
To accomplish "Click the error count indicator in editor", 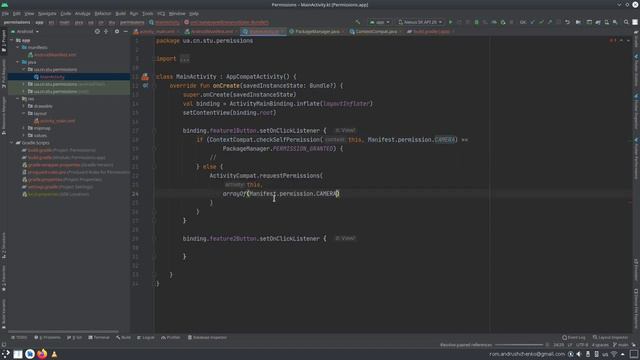I will [x=613, y=40].
